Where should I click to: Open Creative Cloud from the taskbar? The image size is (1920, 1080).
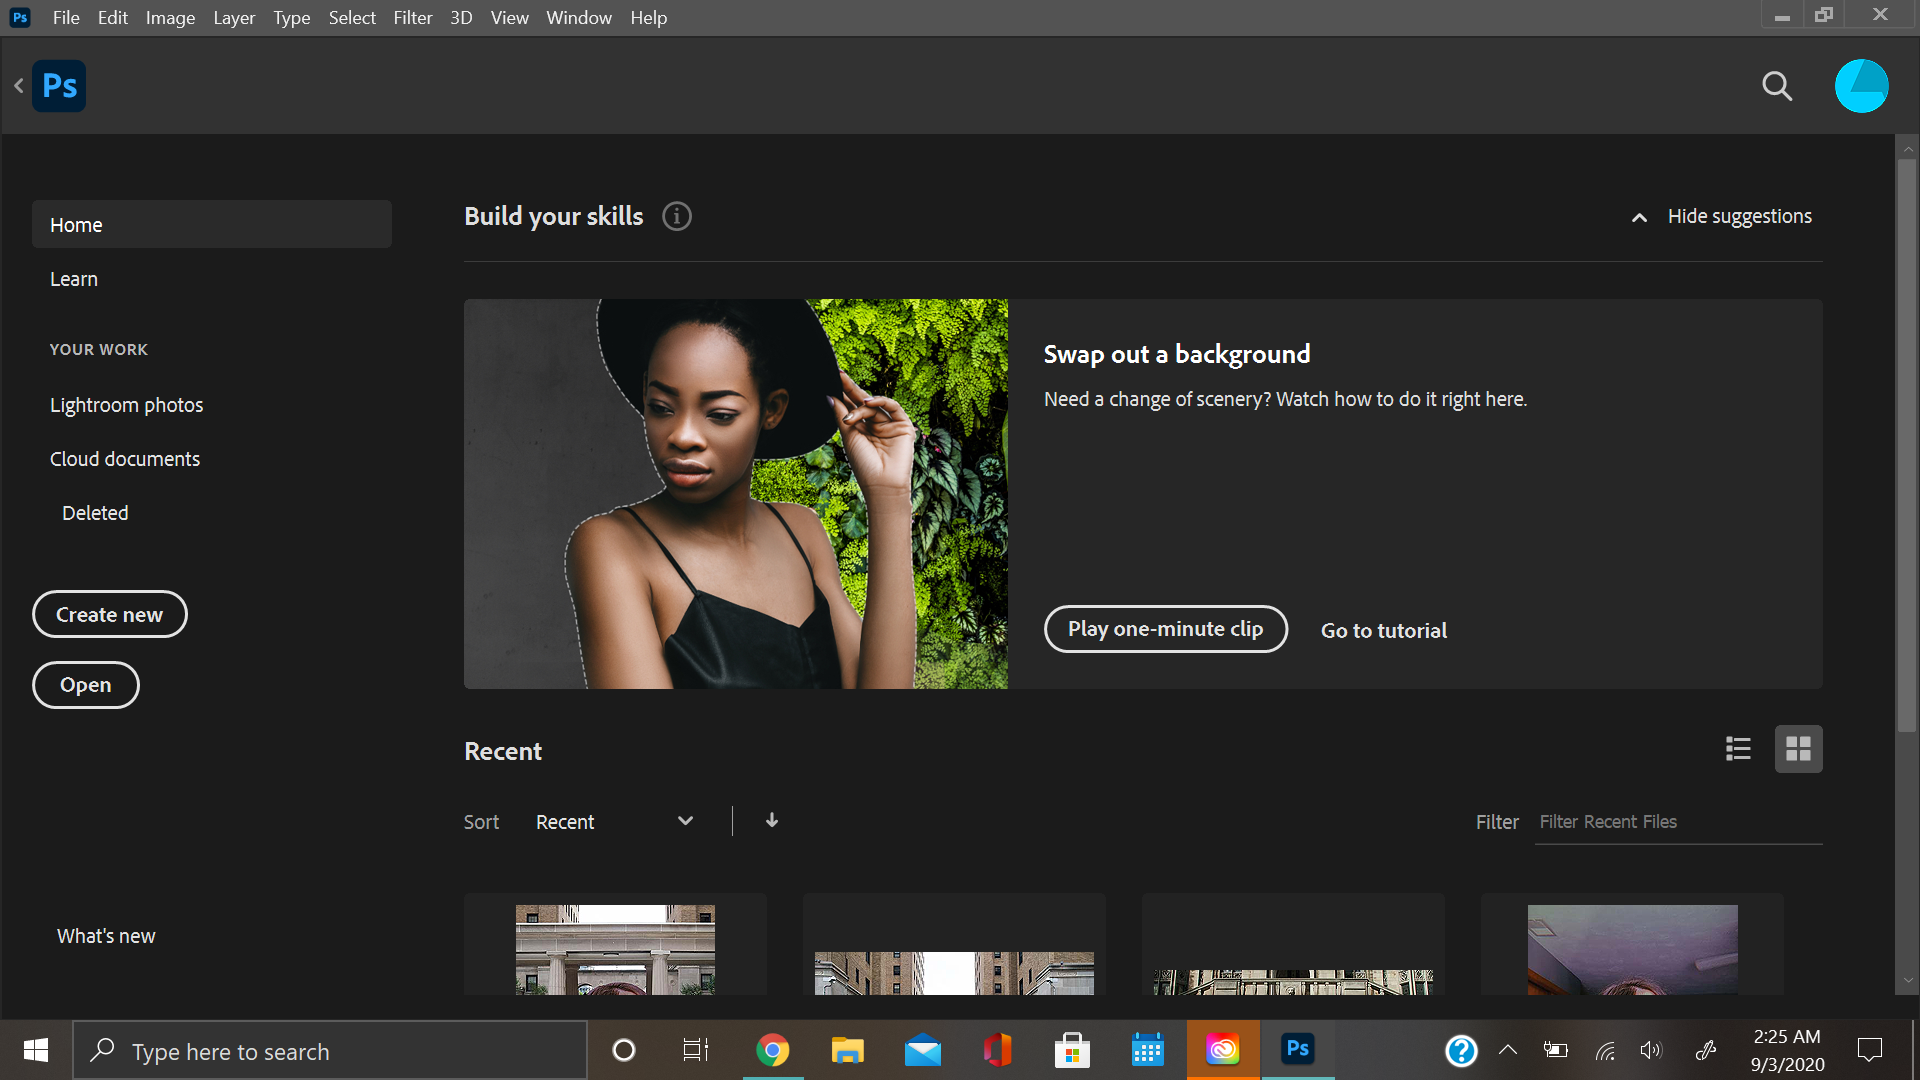(1222, 1050)
